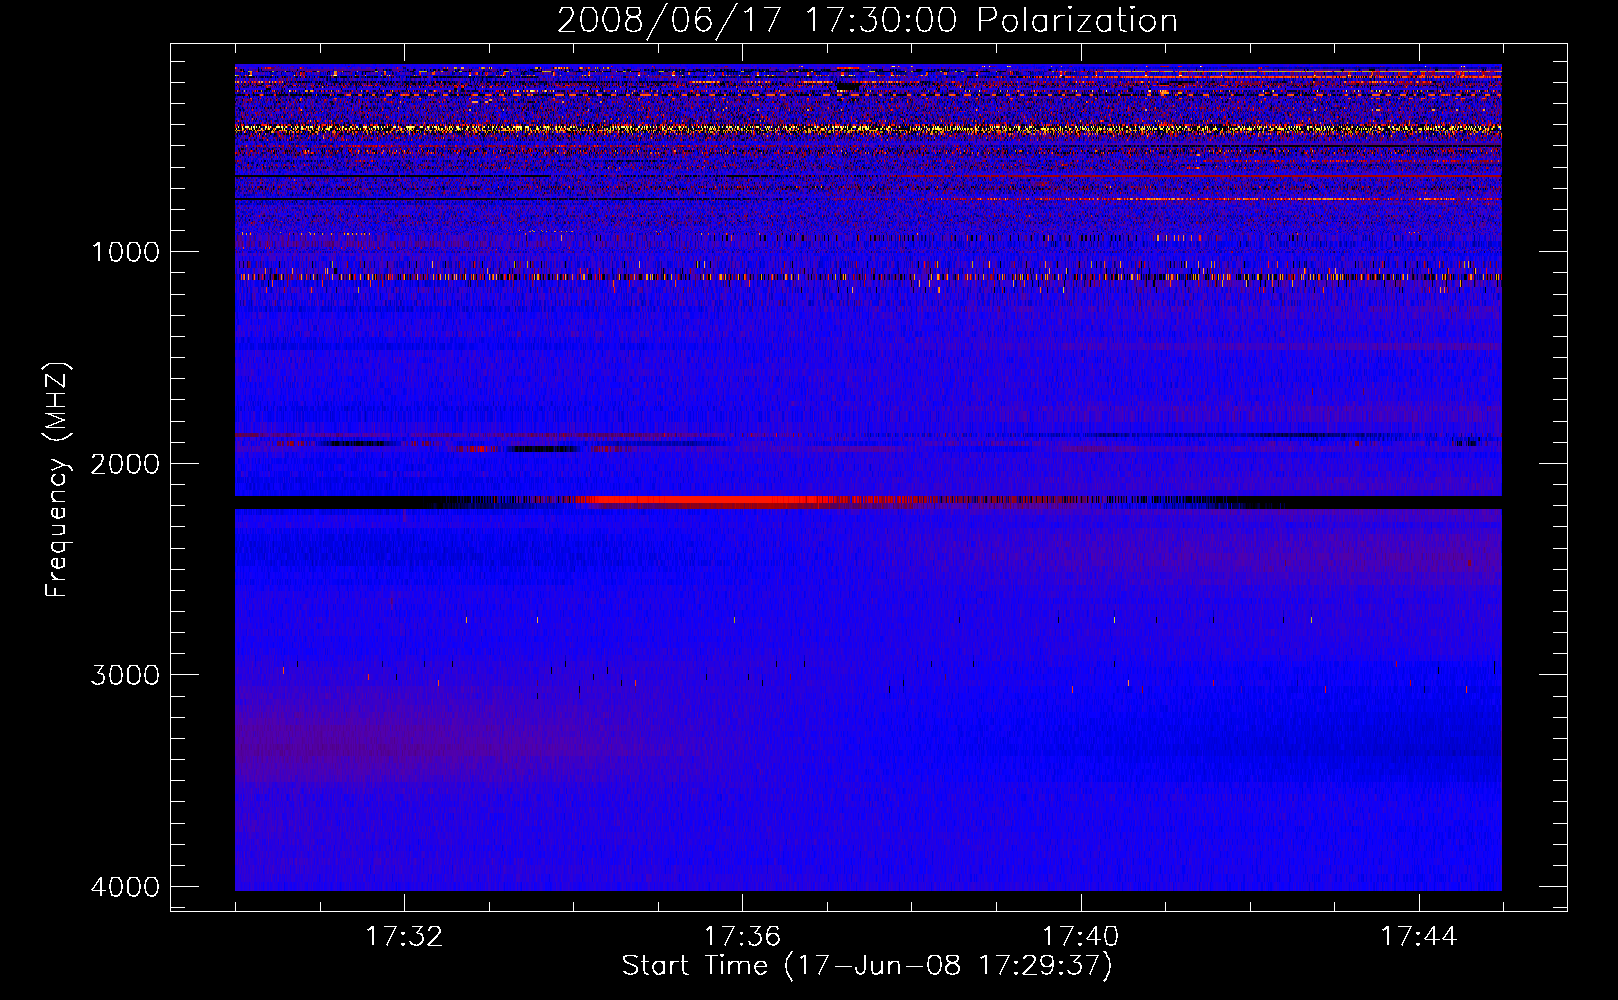Select the 1000 frequency tick label
The width and height of the screenshot is (1618, 1000).
point(126,251)
